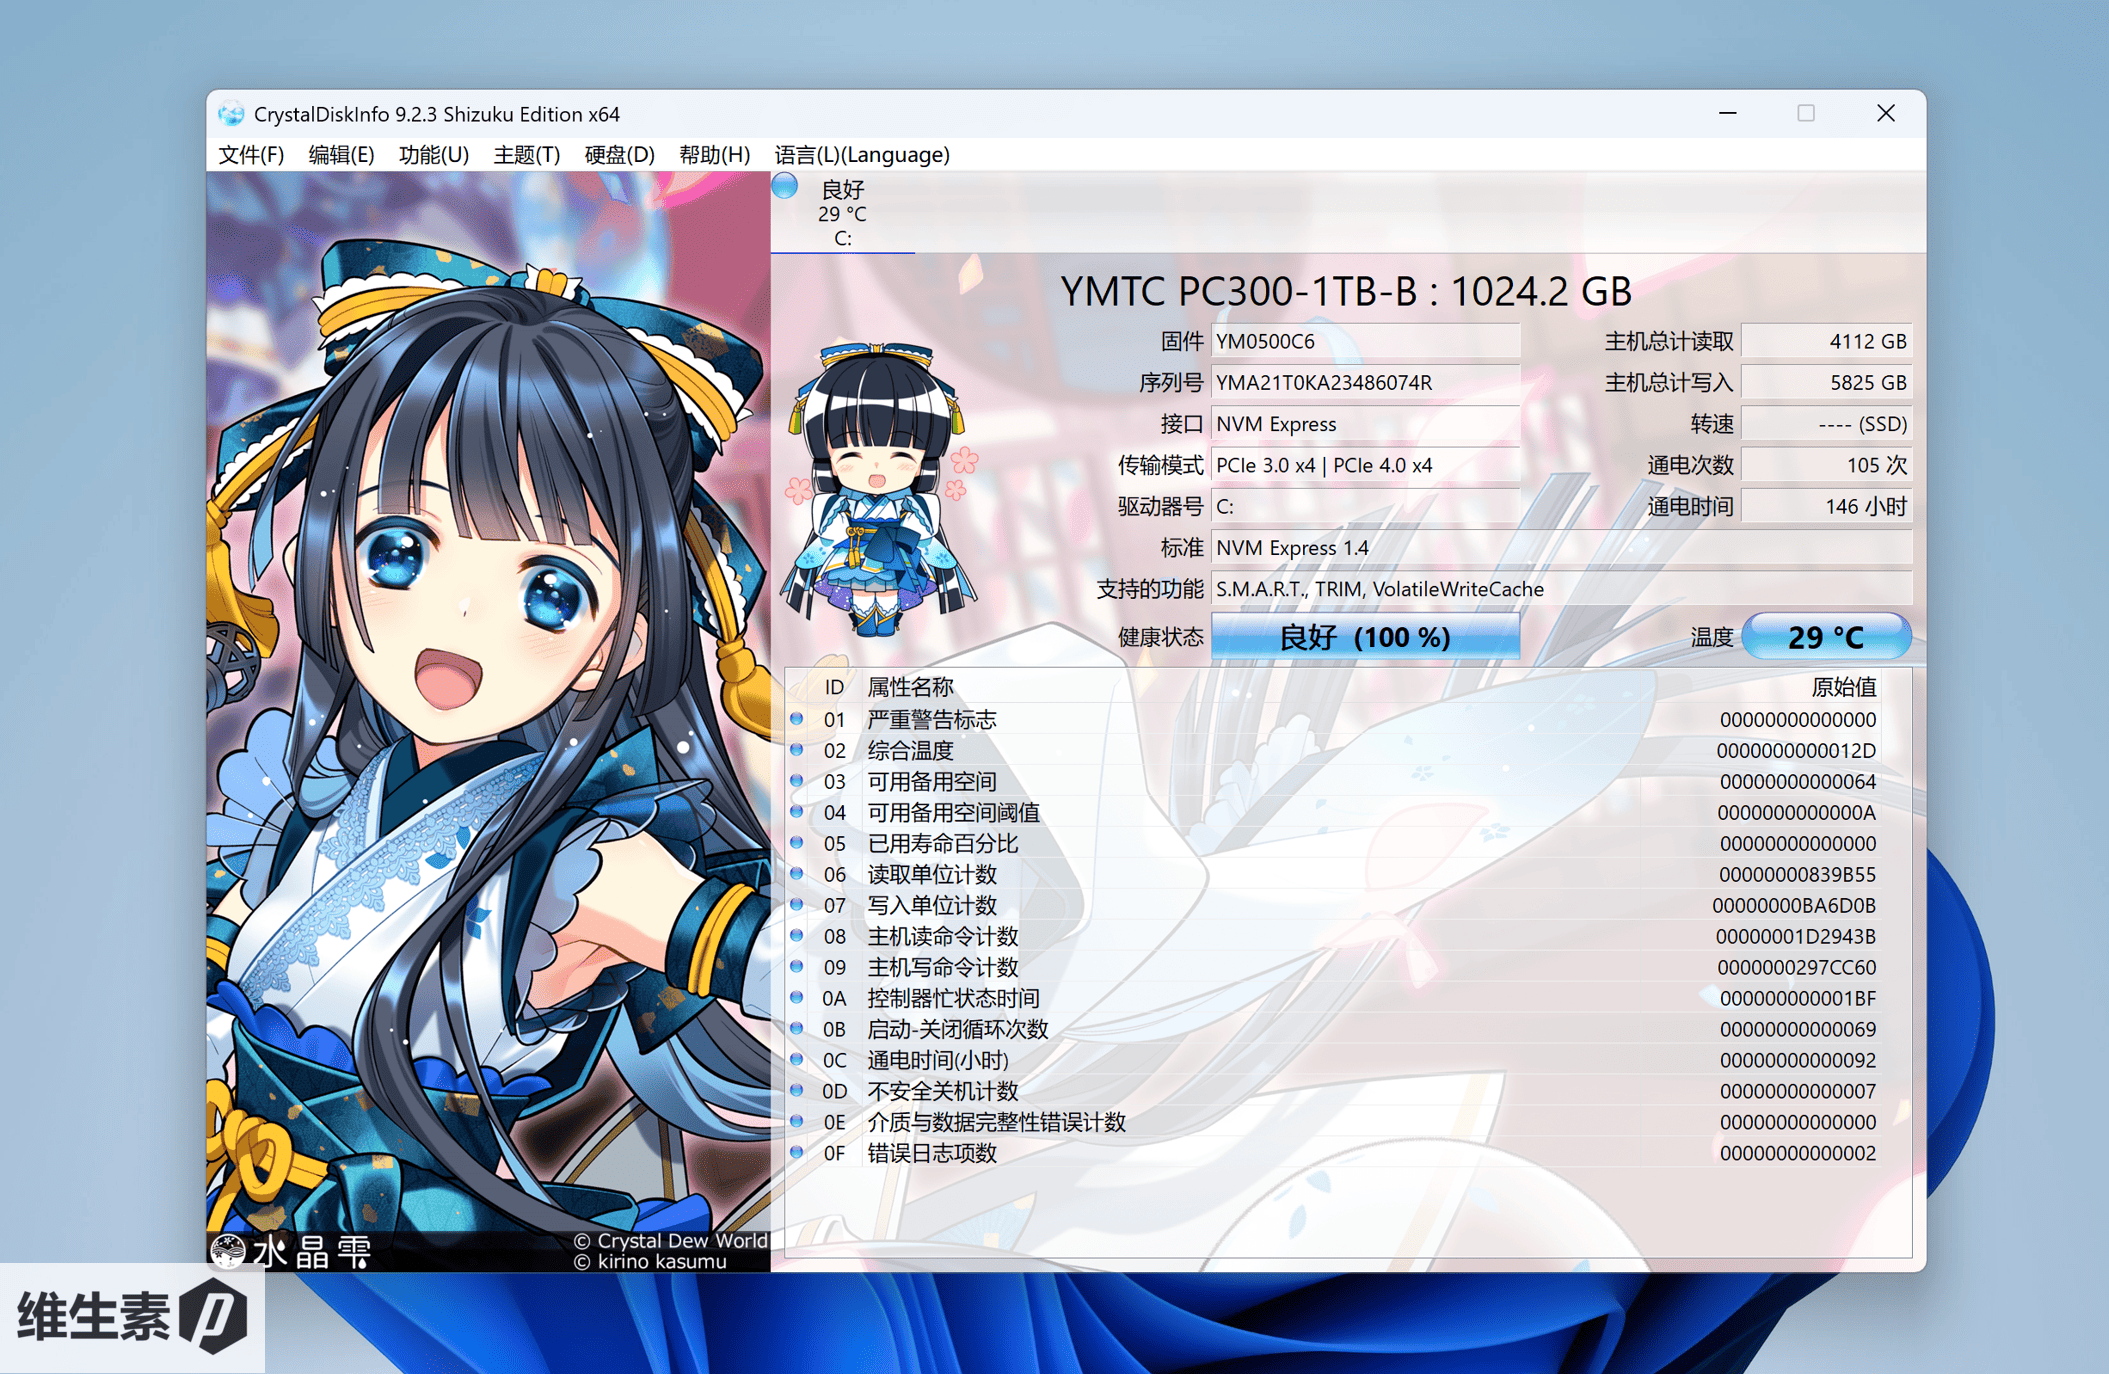Open the 文件(F) menu
The width and height of the screenshot is (2109, 1374).
click(251, 155)
